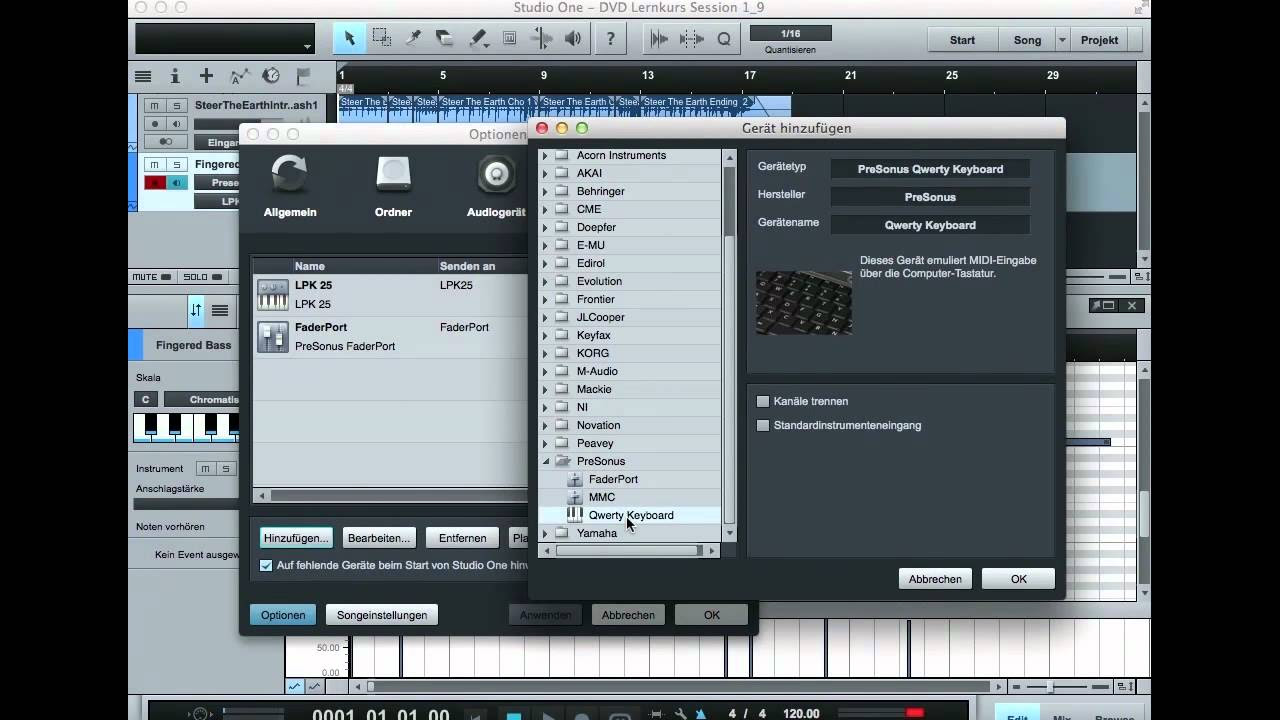Screen dimensions: 1280x720
Task: Uncheck Auf fehlende Geräte beim Start checkbox
Action: (x=266, y=565)
